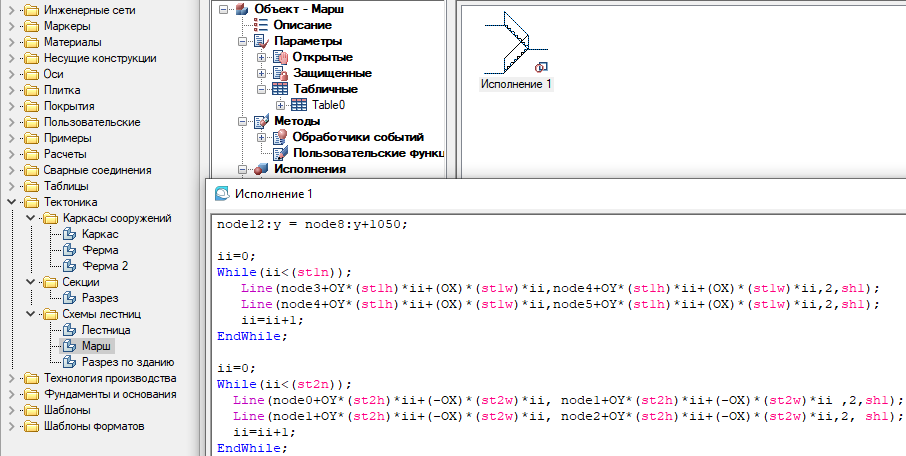Click the Исполнение 1 thumbnail label
The image size is (906, 456).
(x=516, y=84)
